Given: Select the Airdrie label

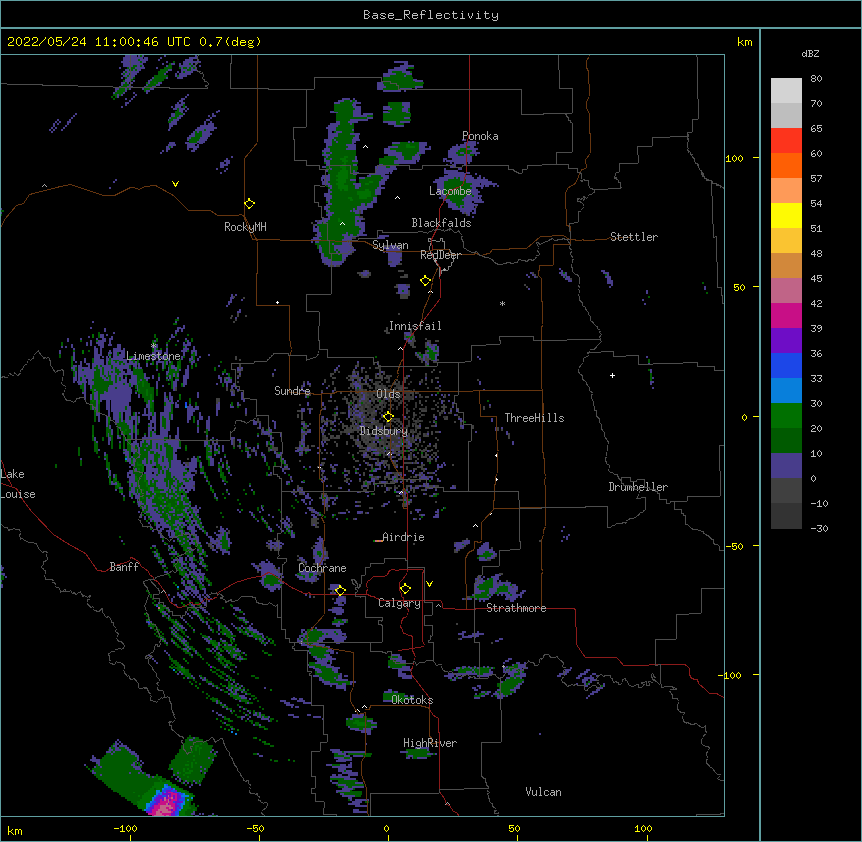Looking at the screenshot, I should 403,537.
